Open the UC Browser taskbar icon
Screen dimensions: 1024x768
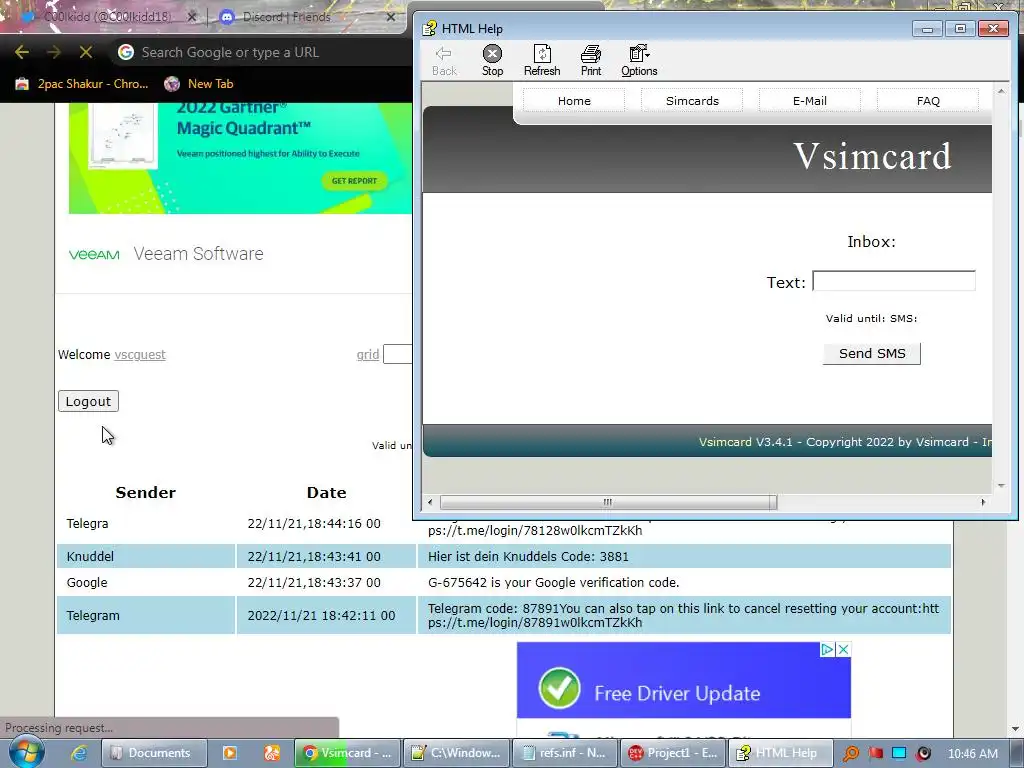(x=272, y=753)
